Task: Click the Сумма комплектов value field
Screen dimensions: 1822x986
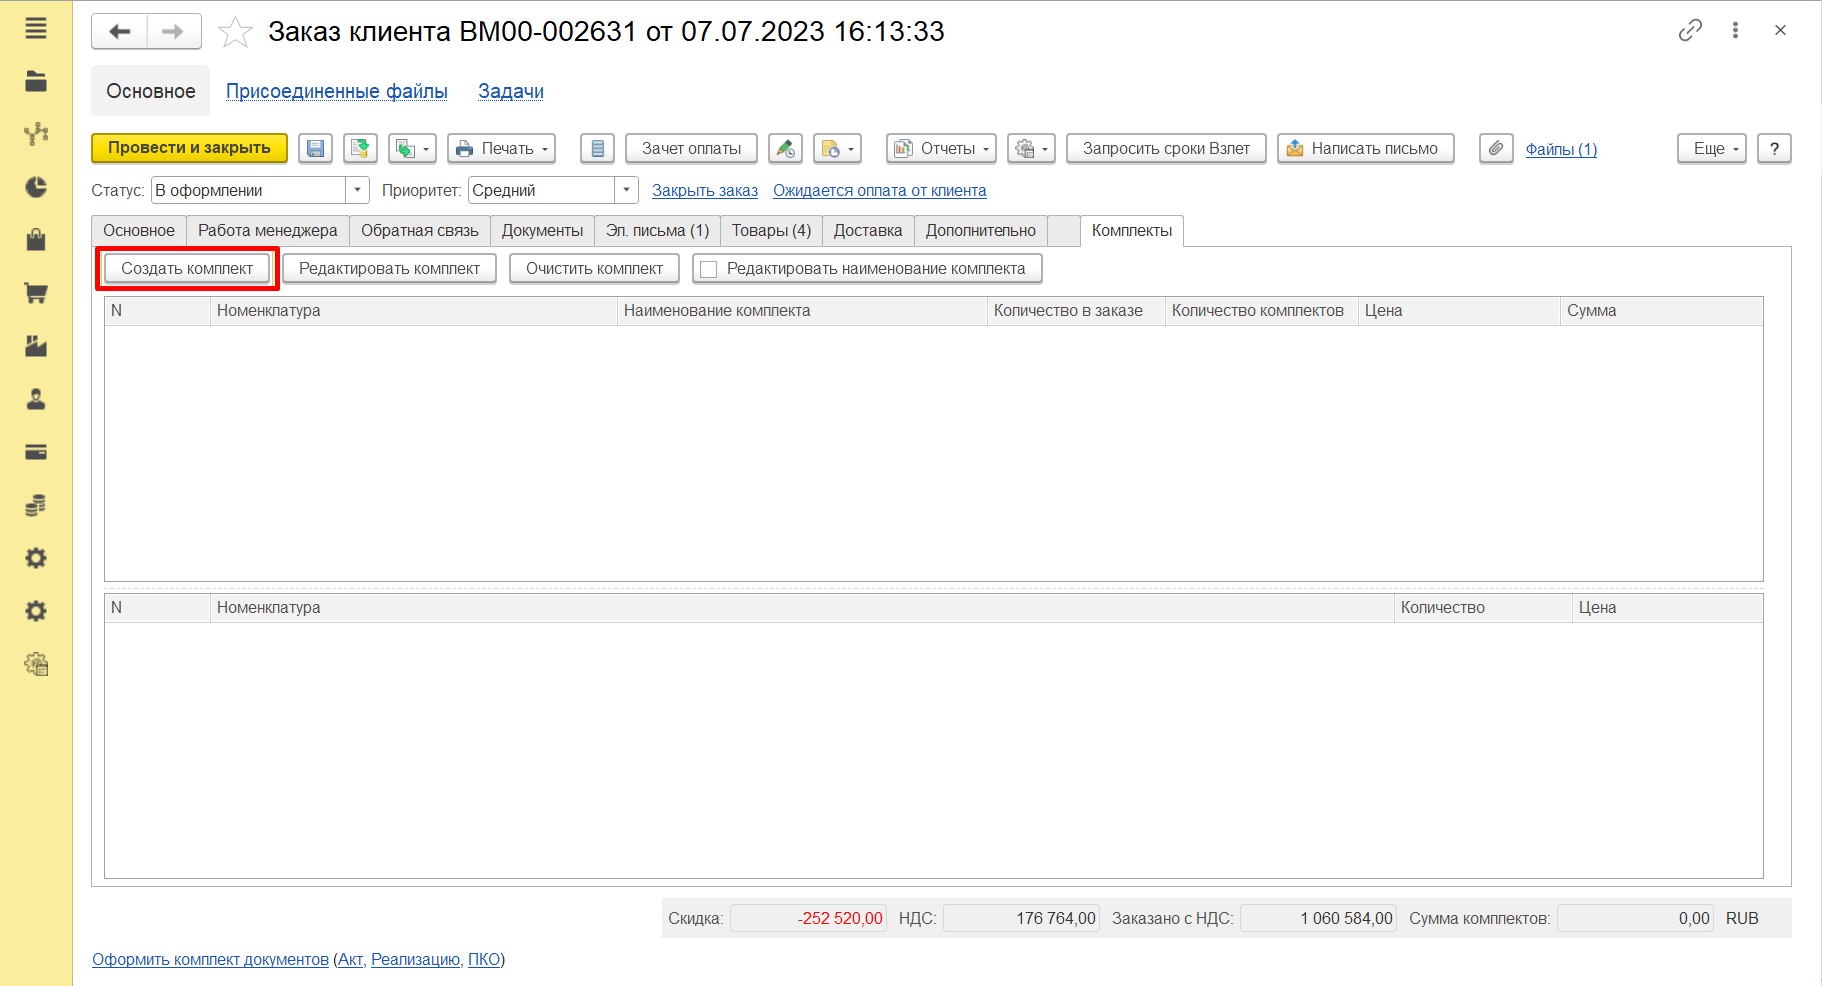Action: click(1635, 918)
